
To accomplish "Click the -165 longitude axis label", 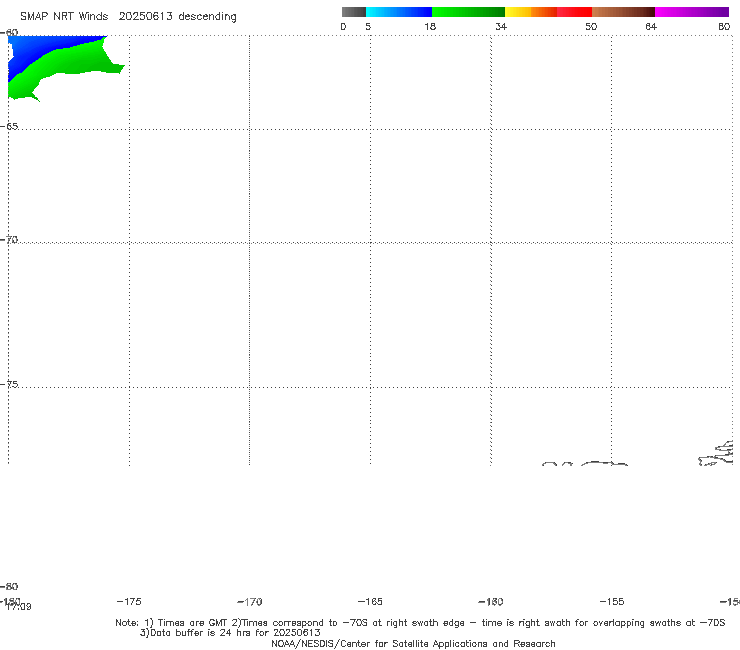I will (370, 601).
